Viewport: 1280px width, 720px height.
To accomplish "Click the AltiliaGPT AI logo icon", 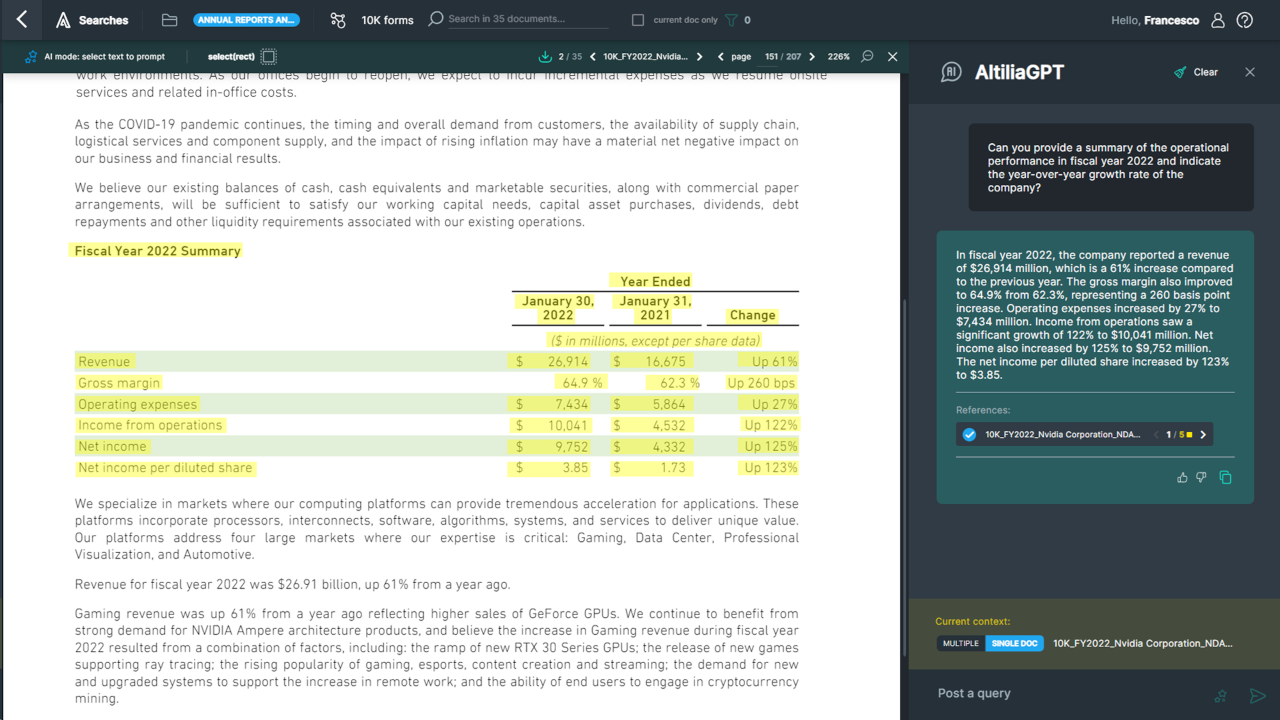I will coord(951,72).
